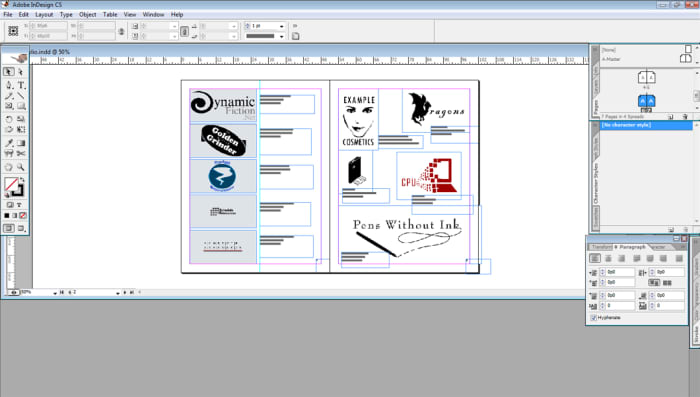The width and height of the screenshot is (700, 397).
Task: Select [No character style] entry
Action: pyautogui.click(x=646, y=125)
